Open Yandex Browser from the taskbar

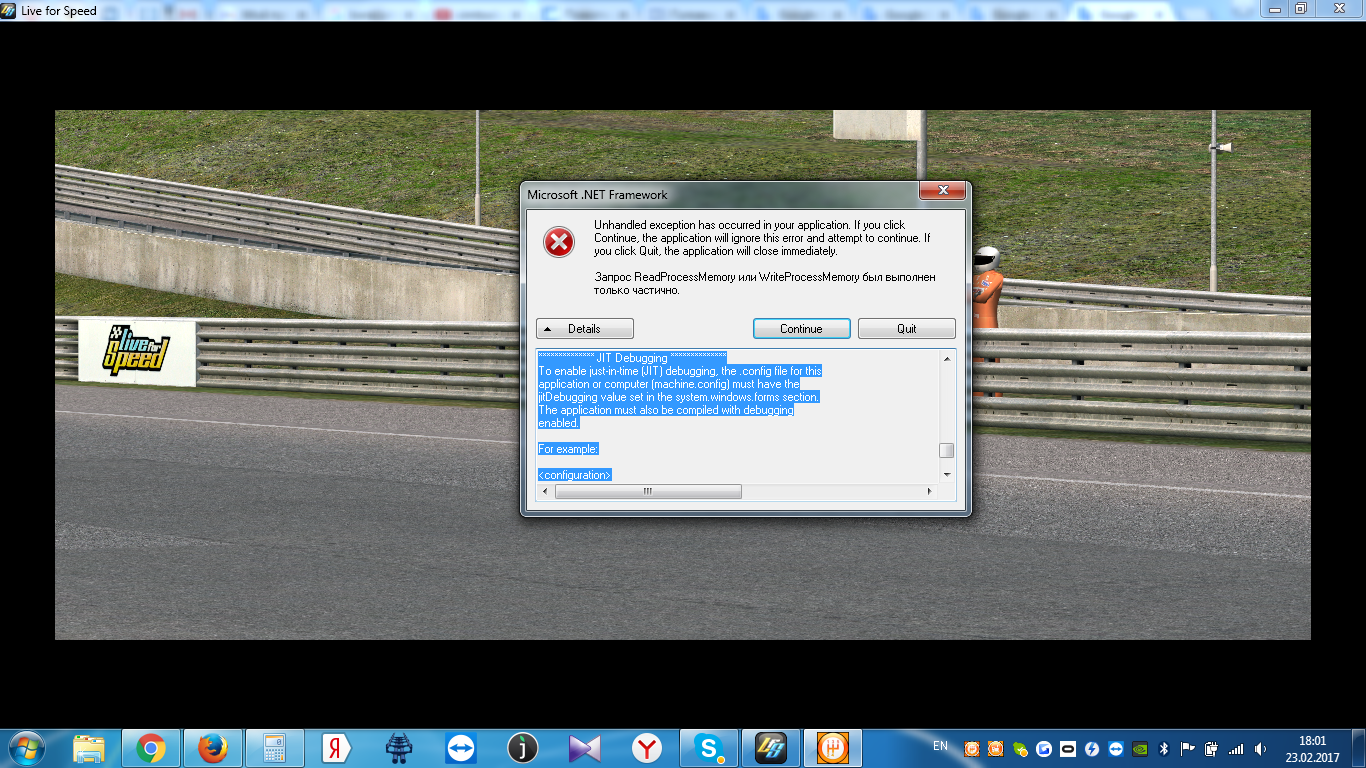pos(647,748)
